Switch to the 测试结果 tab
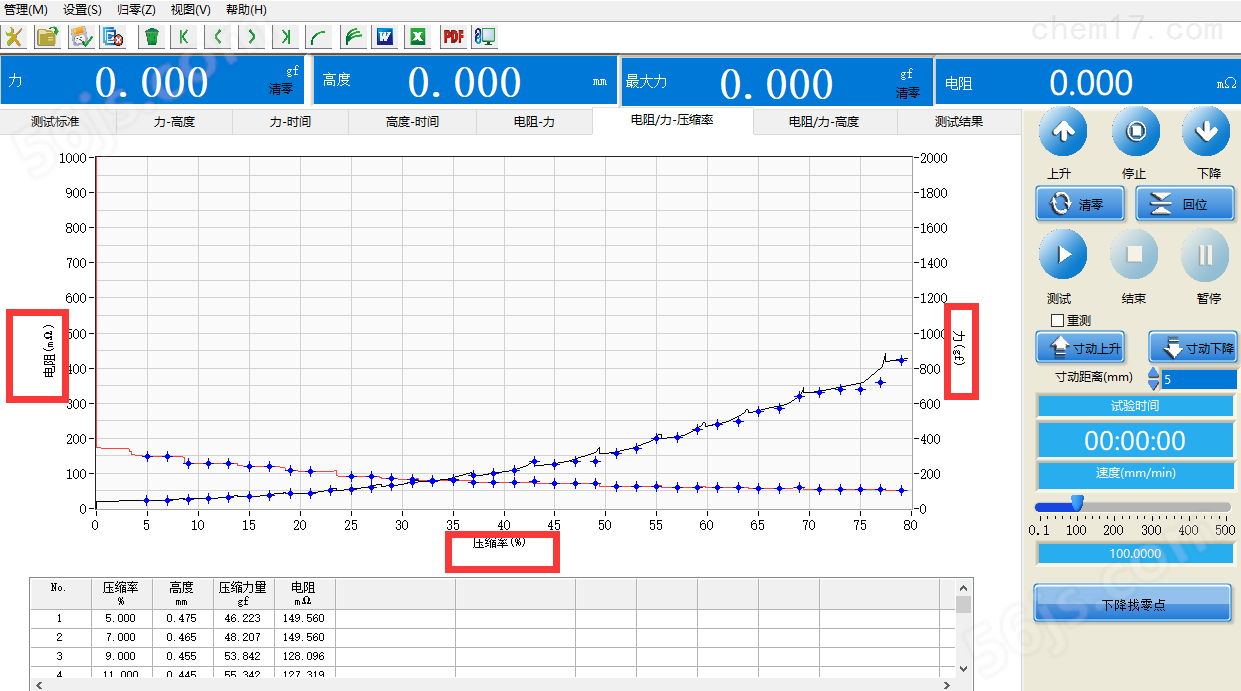The image size is (1241, 691). 959,122
